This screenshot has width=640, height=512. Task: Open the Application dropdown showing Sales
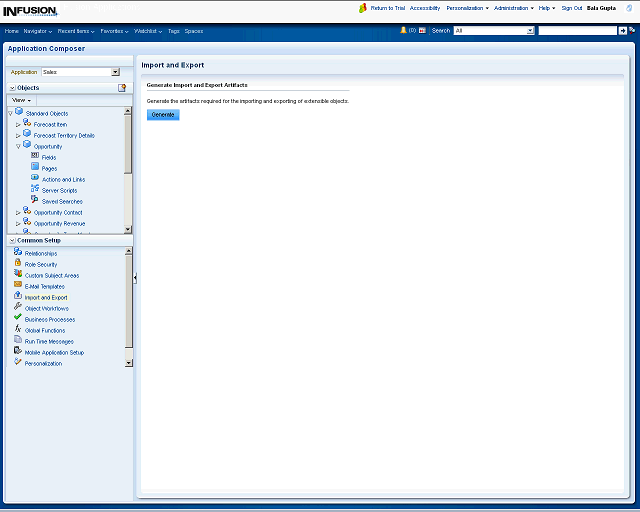(x=115, y=72)
